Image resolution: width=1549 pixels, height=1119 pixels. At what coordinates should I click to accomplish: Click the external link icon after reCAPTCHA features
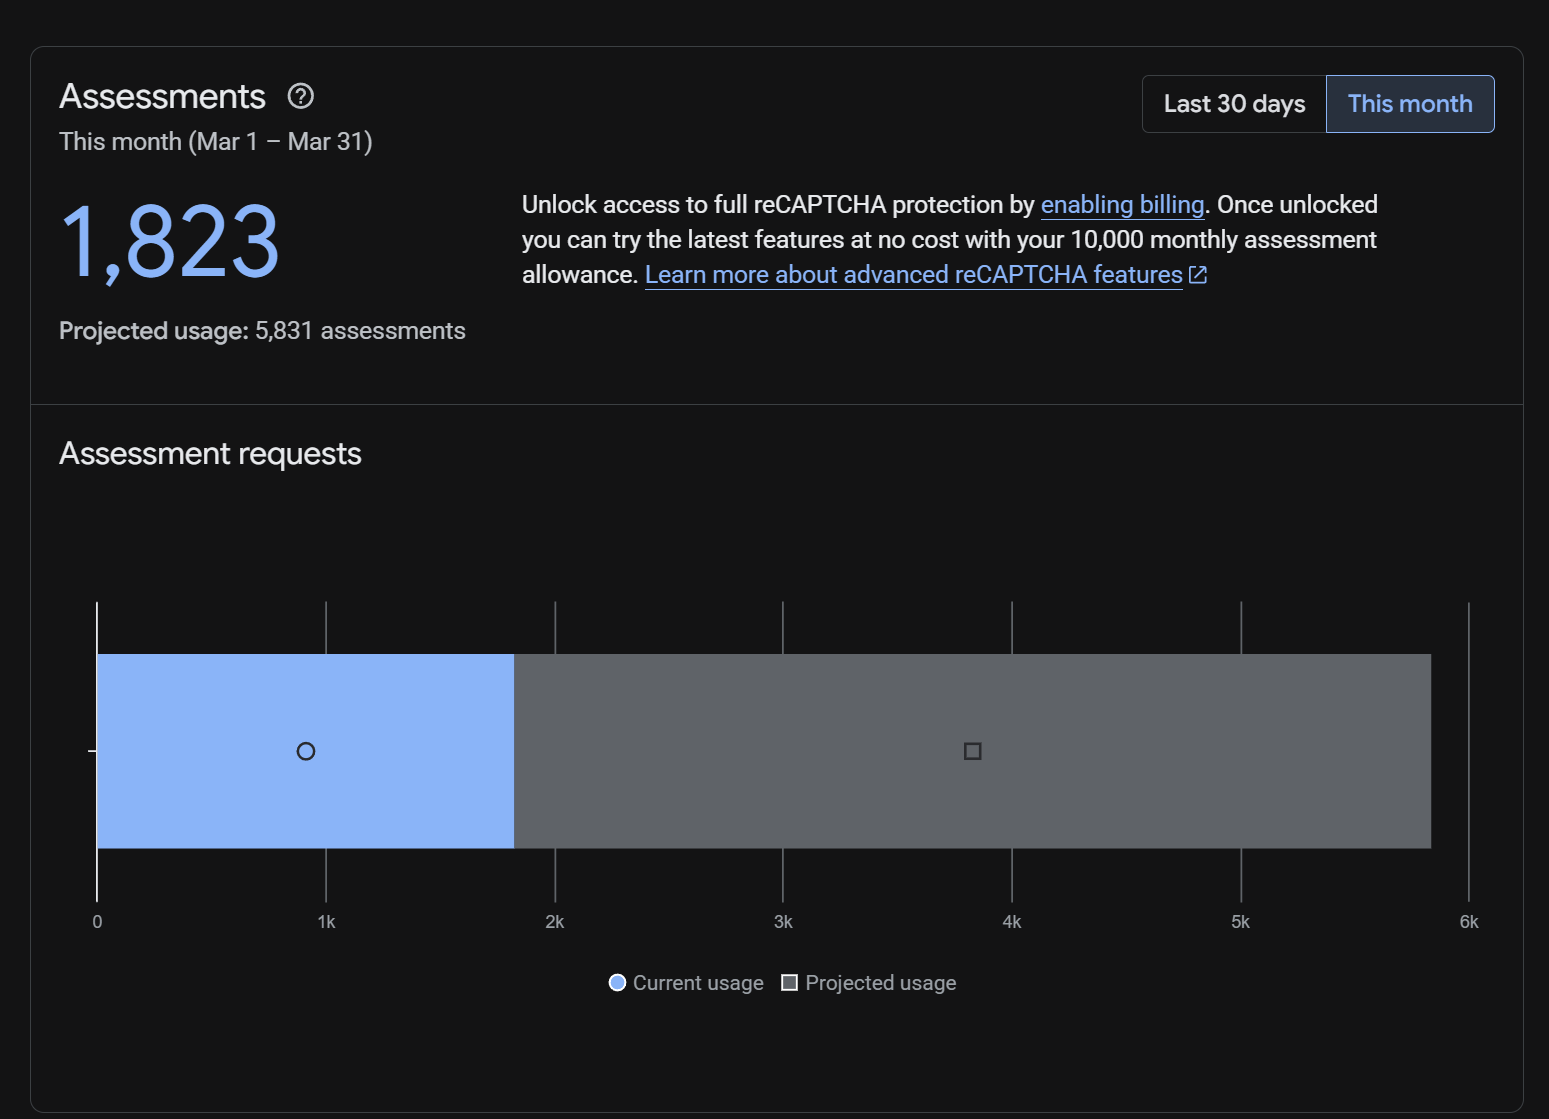[x=1198, y=275]
